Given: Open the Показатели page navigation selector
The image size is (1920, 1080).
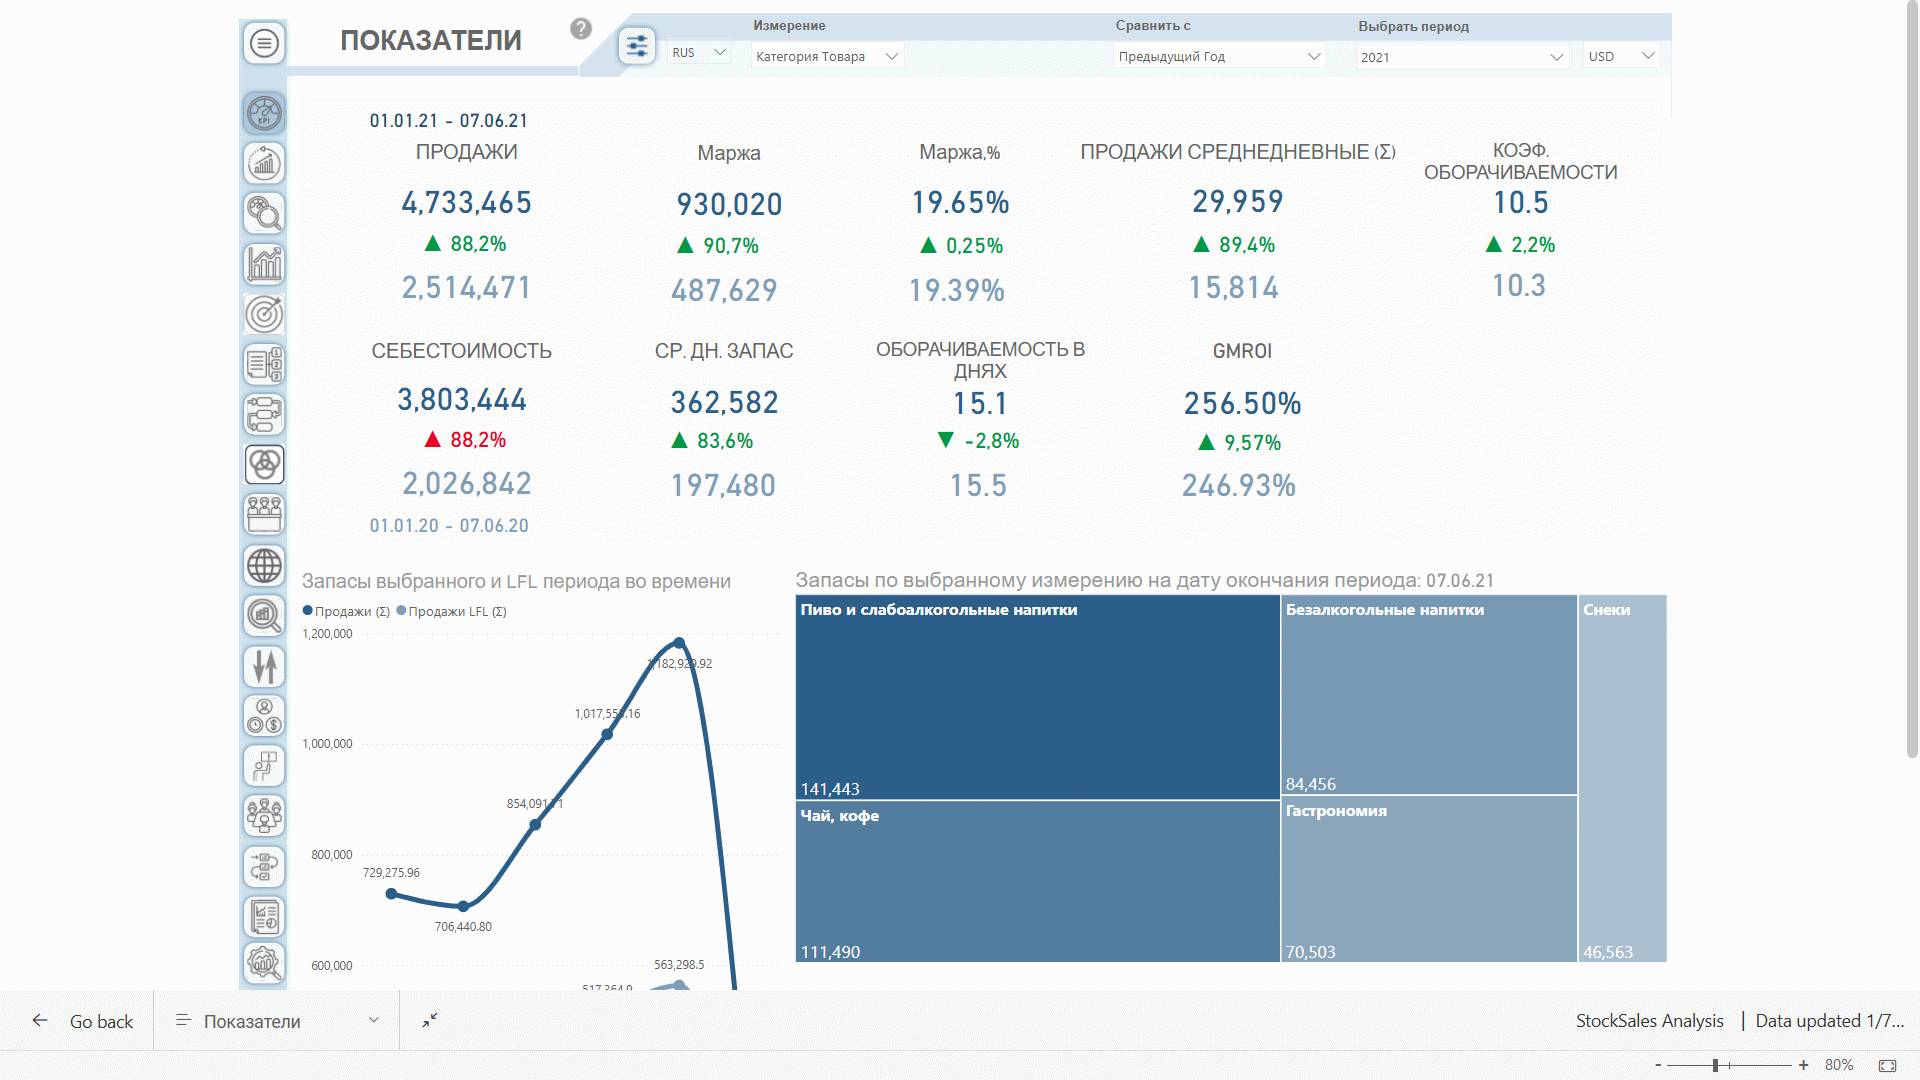Looking at the screenshot, I should (x=277, y=1021).
